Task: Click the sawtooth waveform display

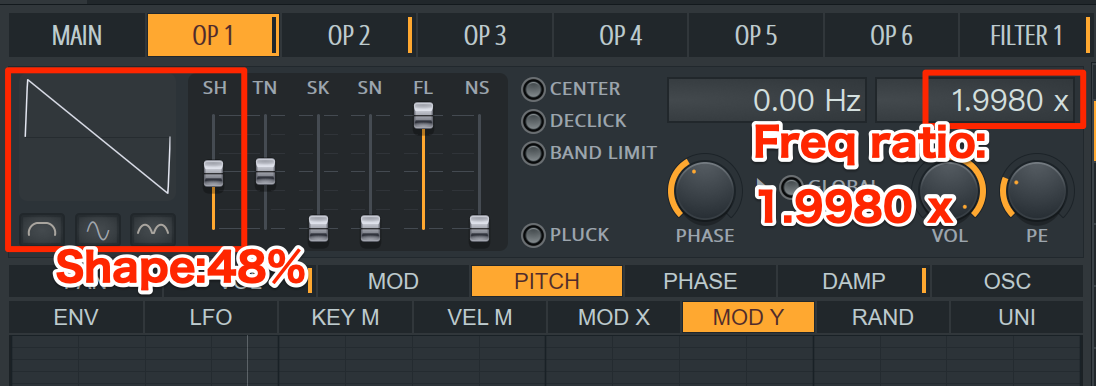Action: (98, 137)
